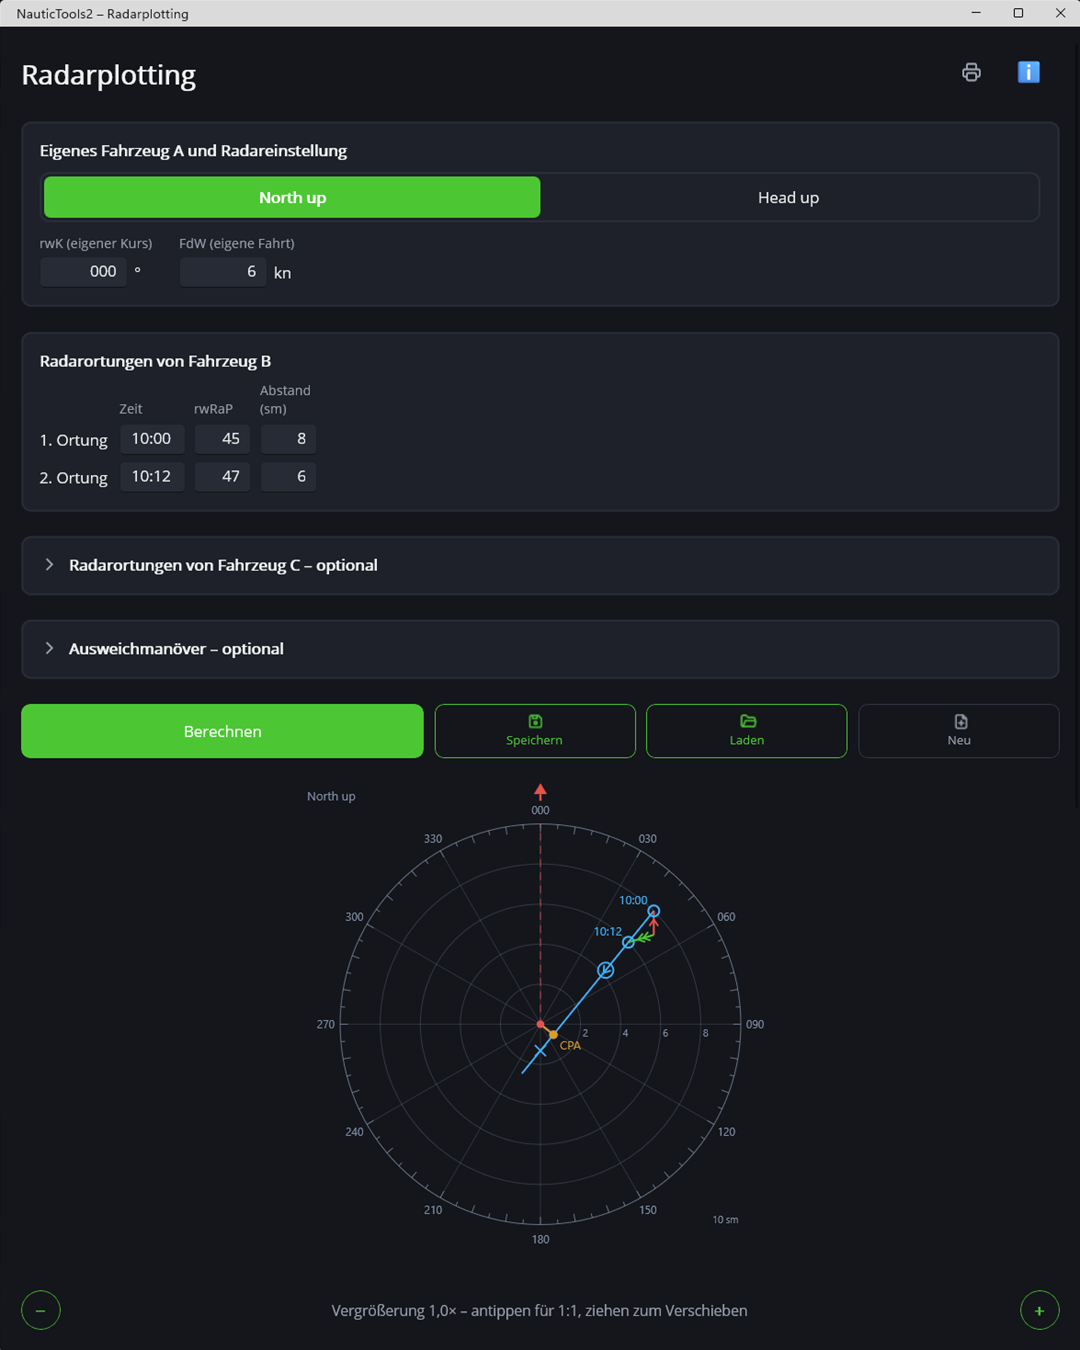Click the folder icon on Laden
The image size is (1080, 1350).
[x=747, y=721]
